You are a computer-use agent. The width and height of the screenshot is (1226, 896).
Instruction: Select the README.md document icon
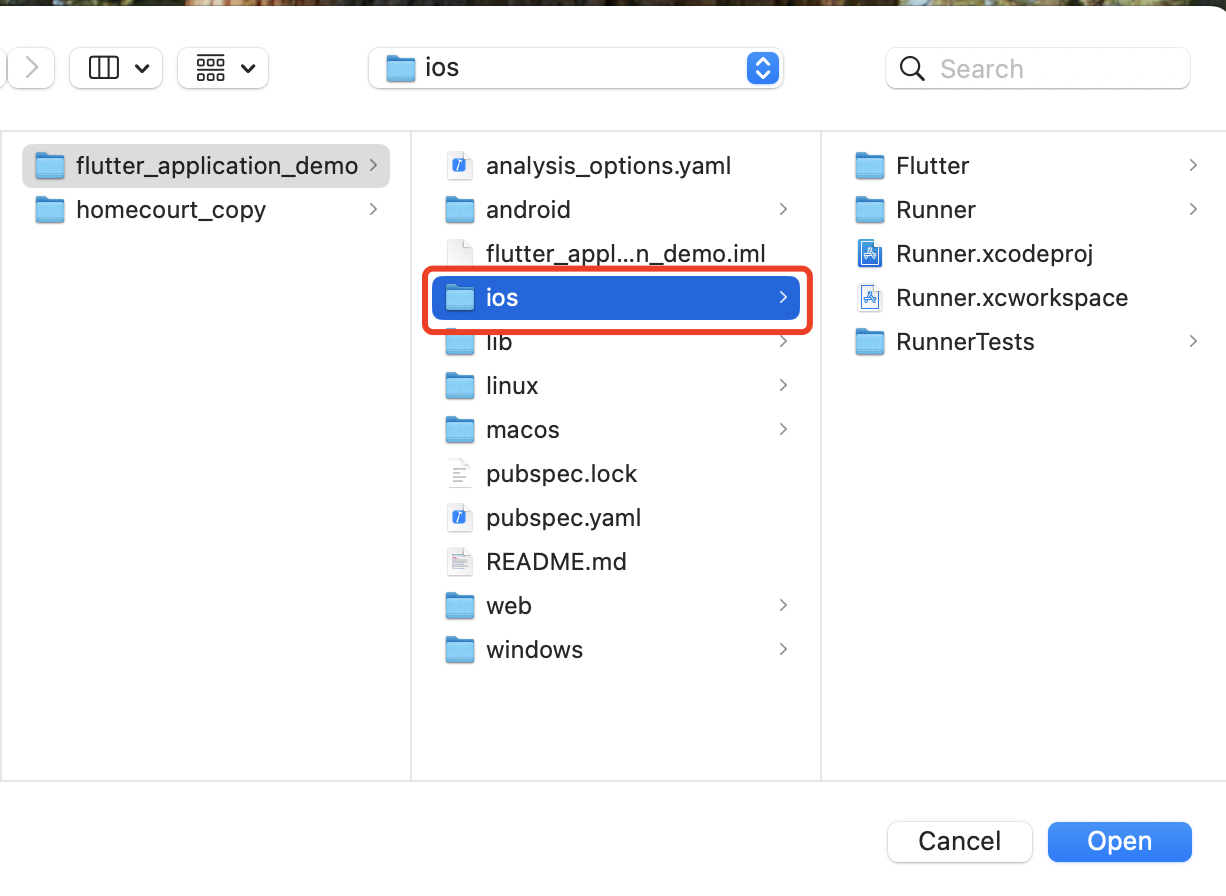(x=459, y=562)
